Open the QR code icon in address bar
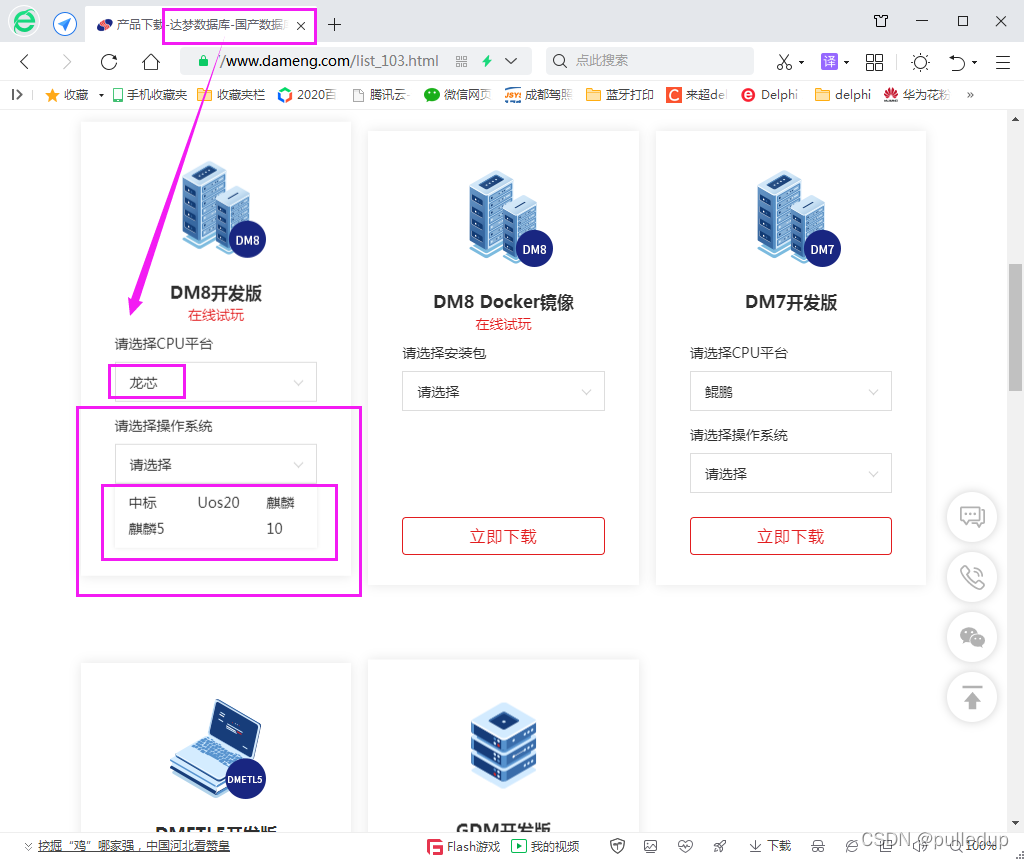 pyautogui.click(x=462, y=61)
